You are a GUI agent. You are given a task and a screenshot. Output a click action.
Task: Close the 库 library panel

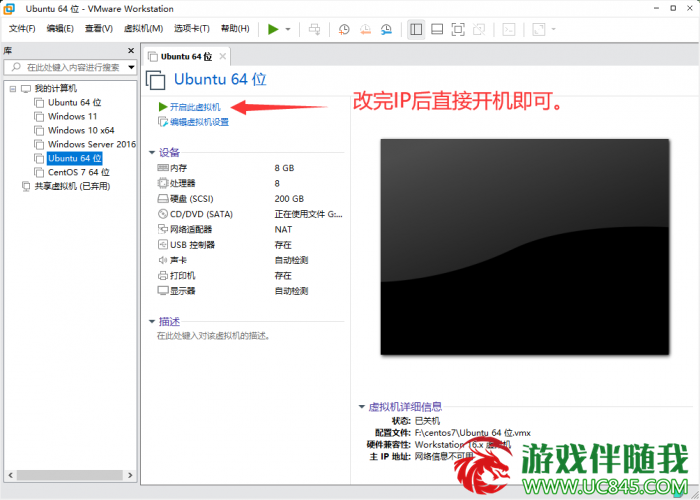pos(131,50)
